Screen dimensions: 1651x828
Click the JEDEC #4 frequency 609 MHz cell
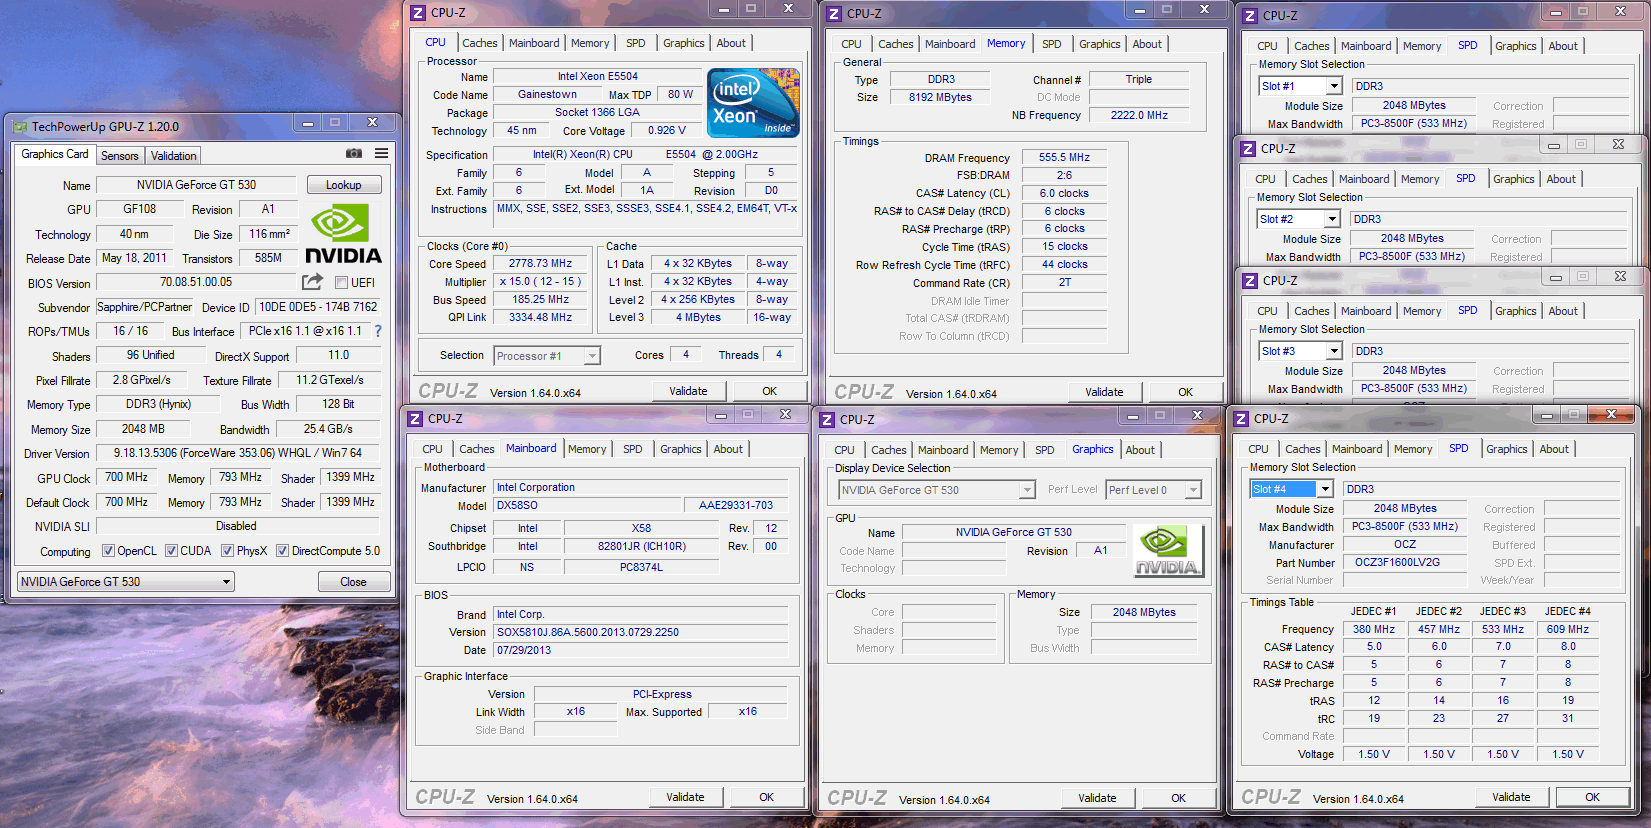[1567, 629]
